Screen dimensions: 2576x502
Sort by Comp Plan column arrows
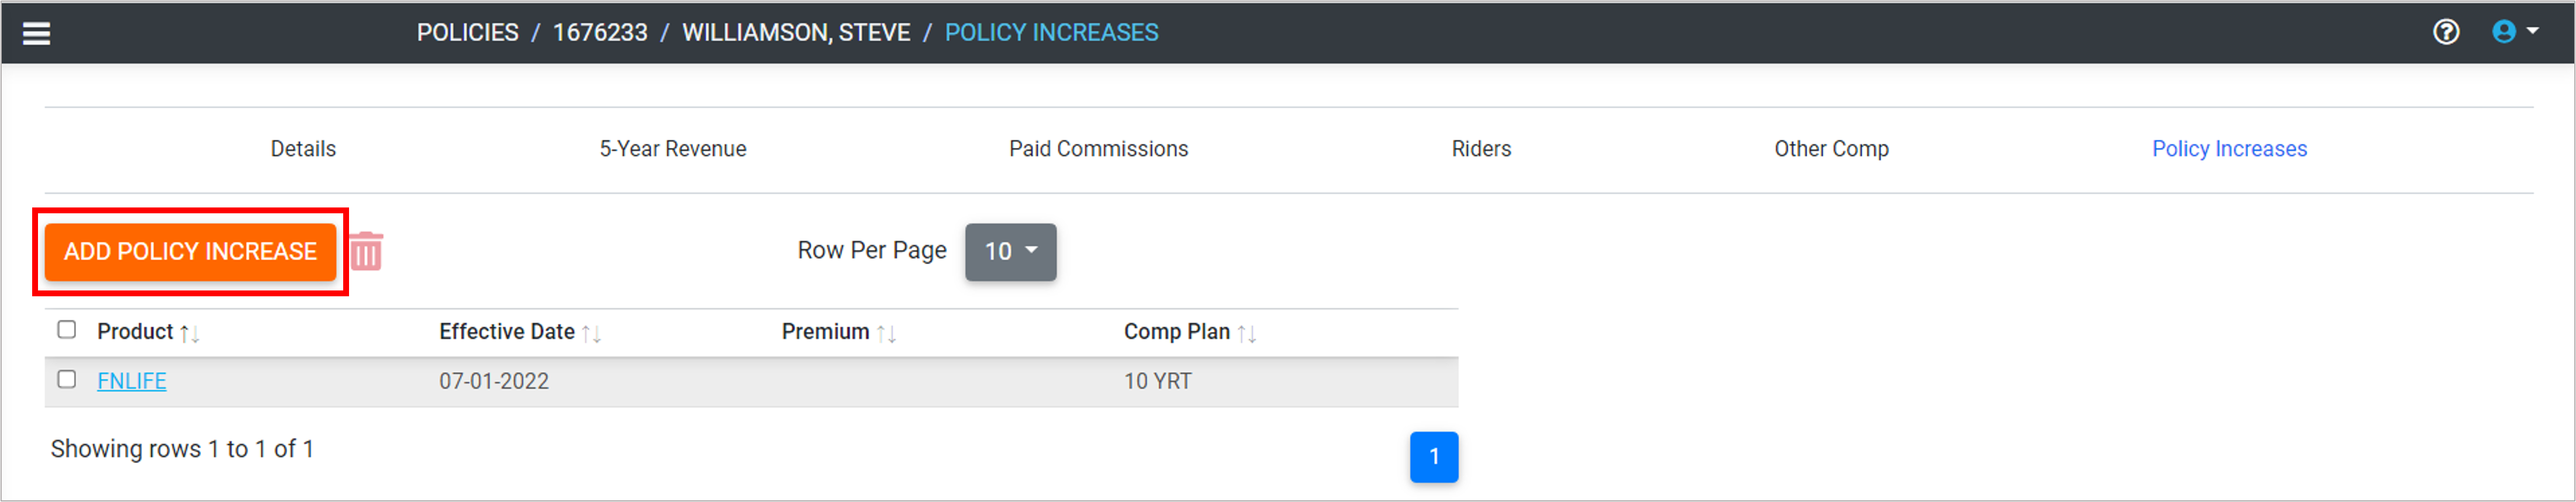[1246, 333]
